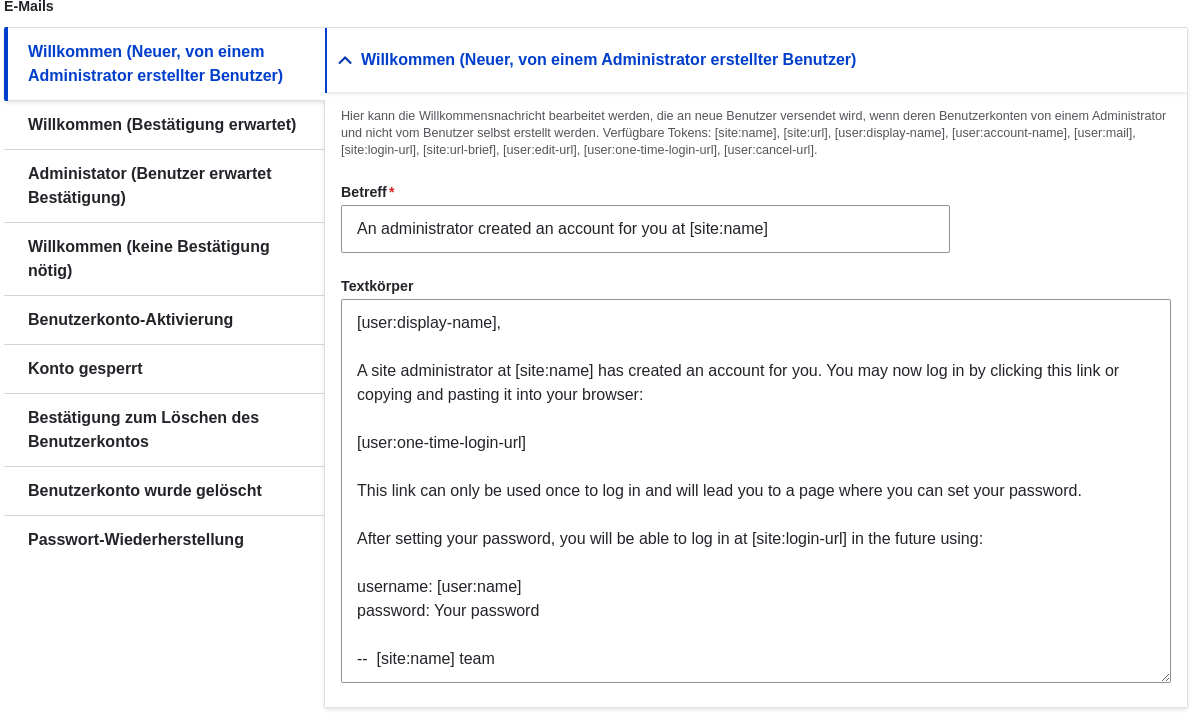1192x714 pixels.
Task: Select the Konto gesperrt tab
Action: (x=164, y=369)
